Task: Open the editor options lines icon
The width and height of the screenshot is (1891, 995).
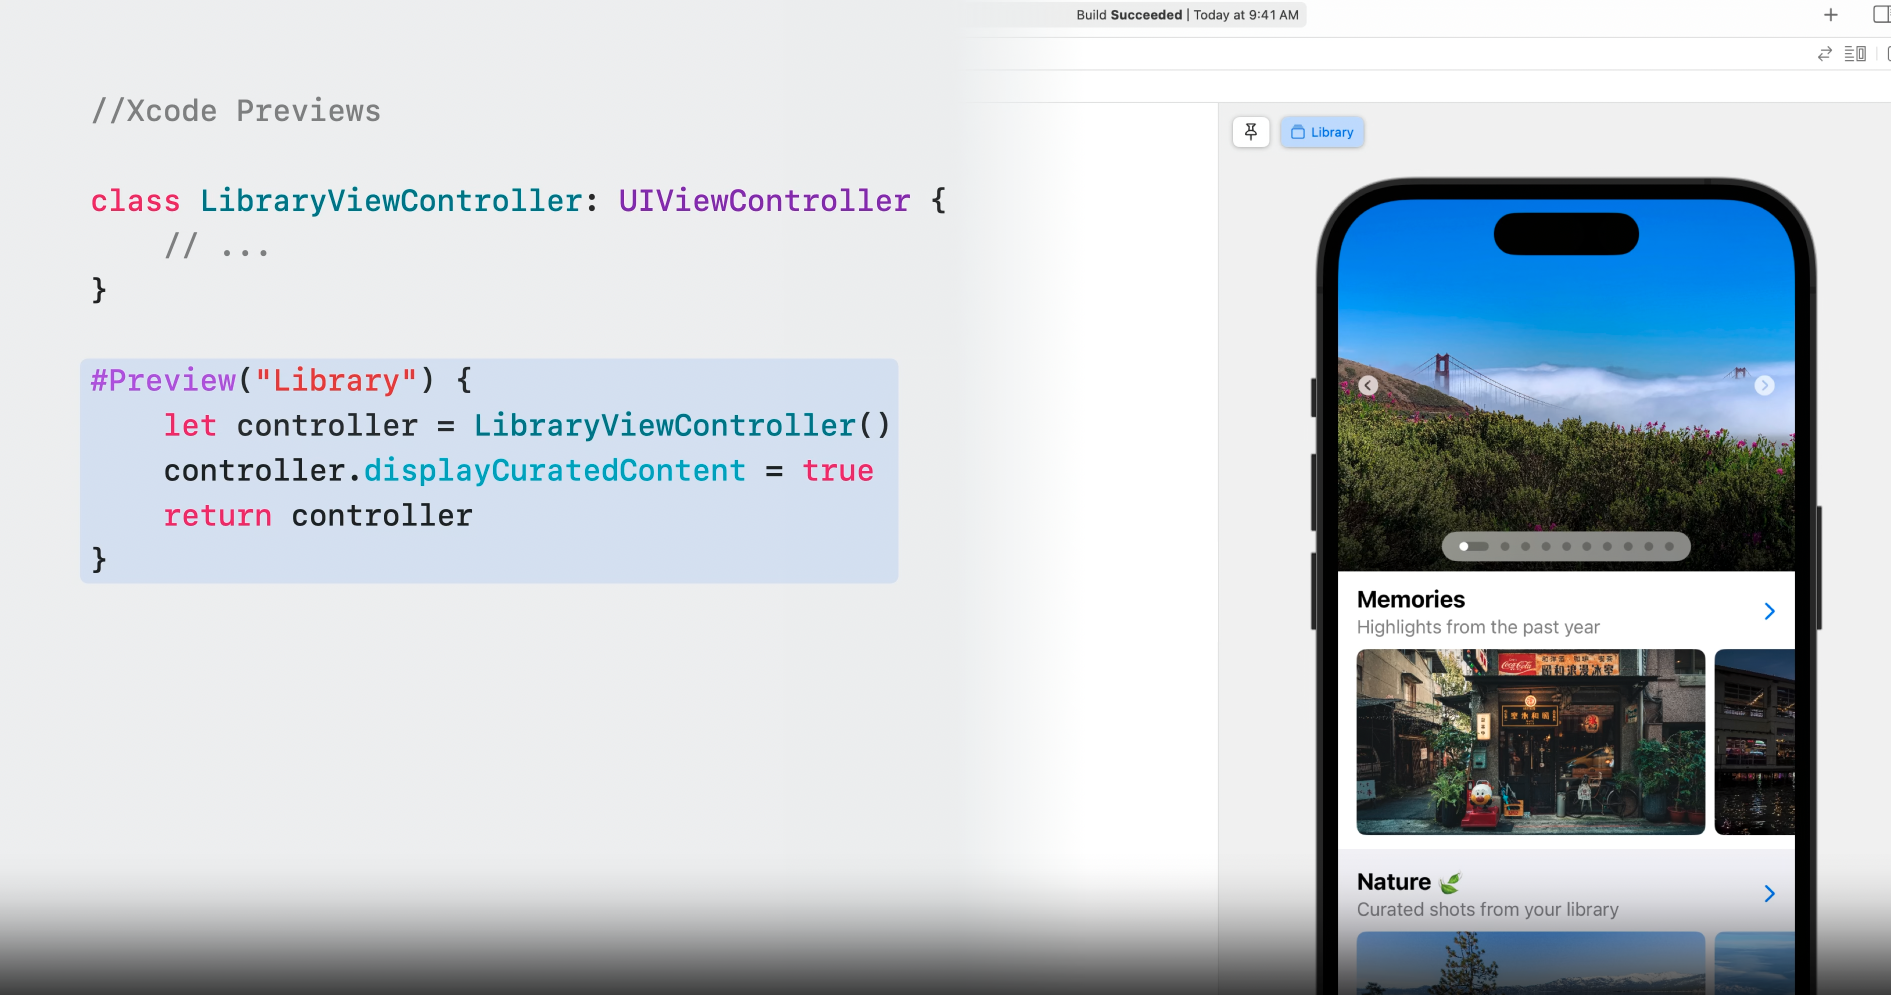Action: point(1855,54)
